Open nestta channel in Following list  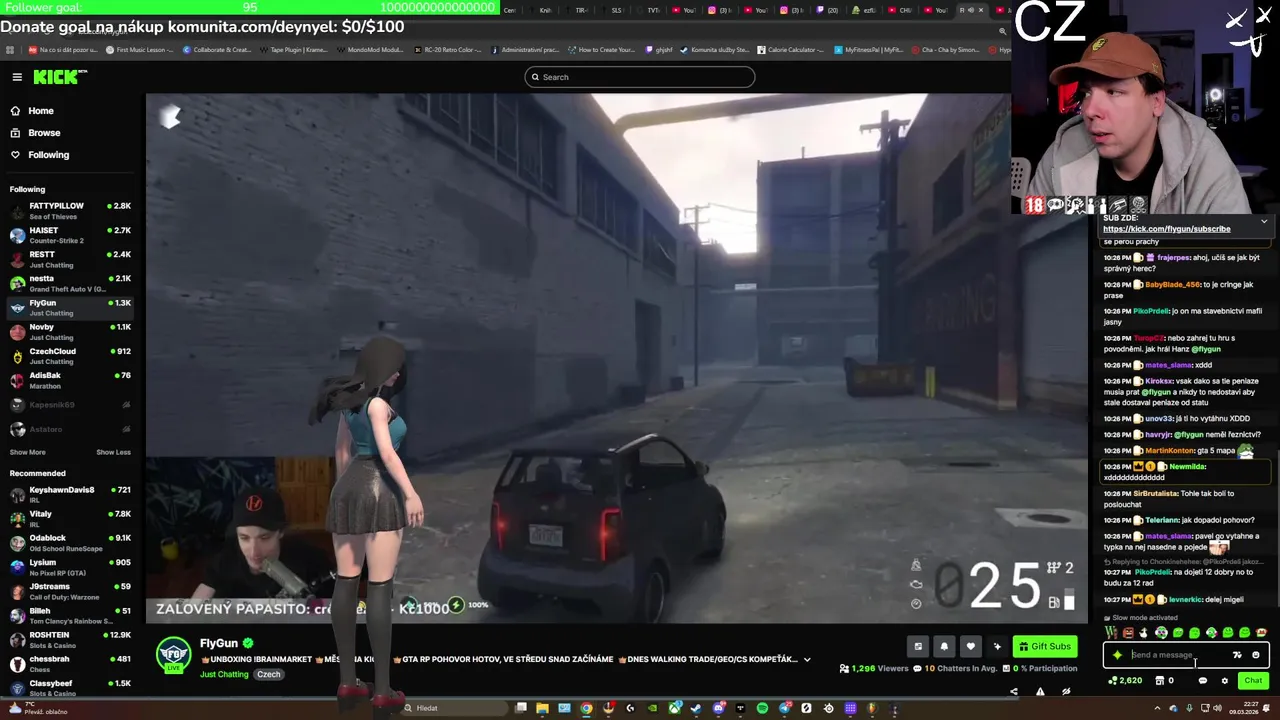(70, 283)
